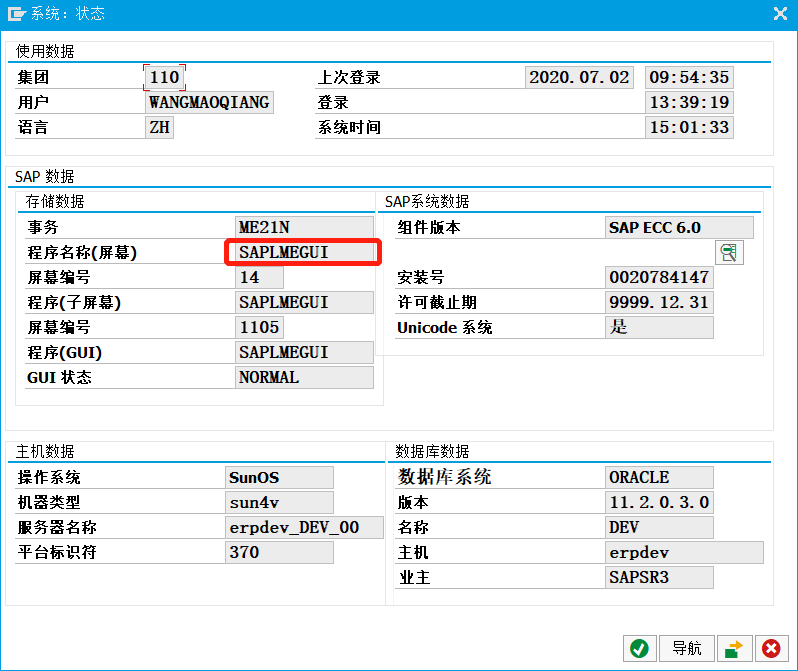The image size is (798, 671).
Task: Select database owner field SAPSR3
Action: [x=659, y=577]
